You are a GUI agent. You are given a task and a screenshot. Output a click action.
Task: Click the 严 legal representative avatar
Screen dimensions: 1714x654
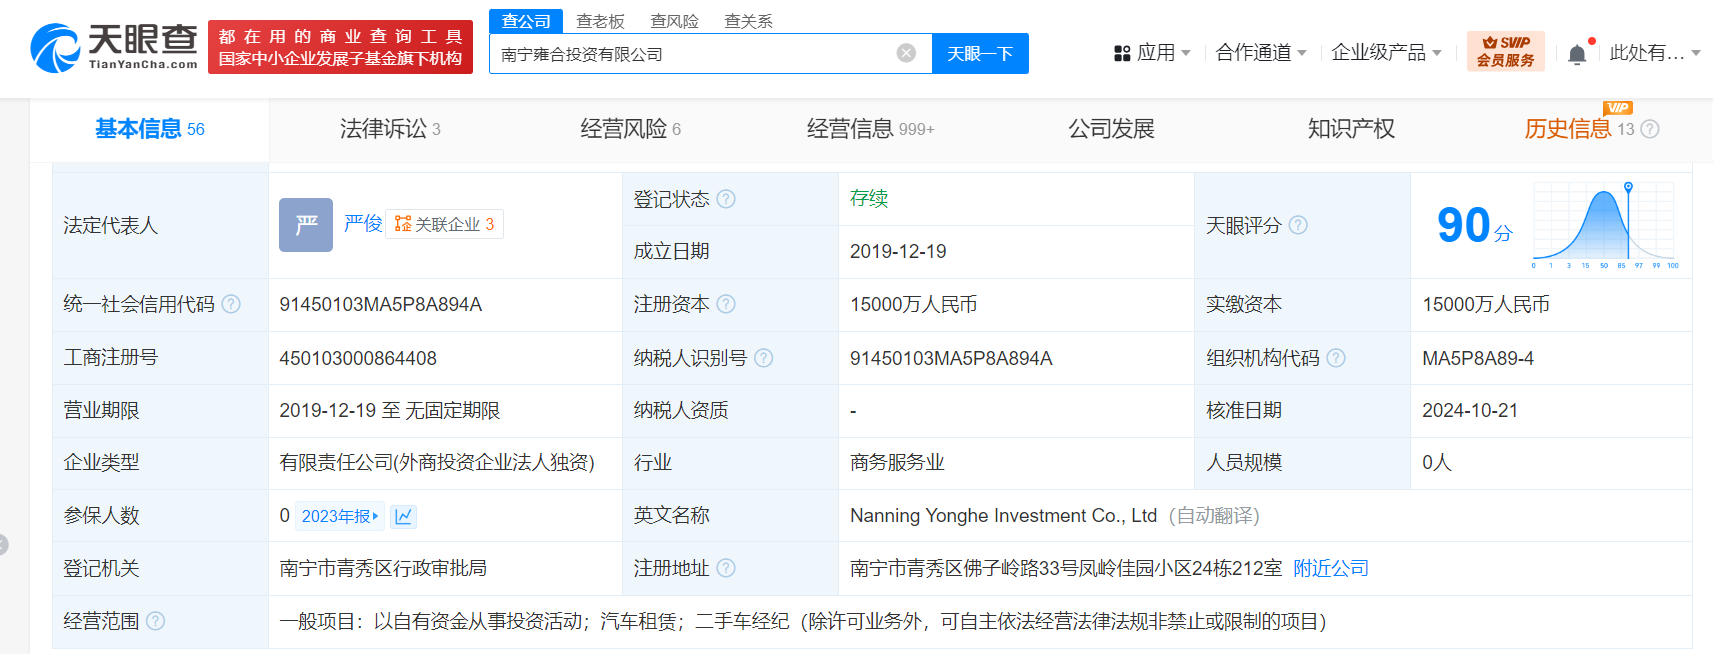(x=305, y=225)
